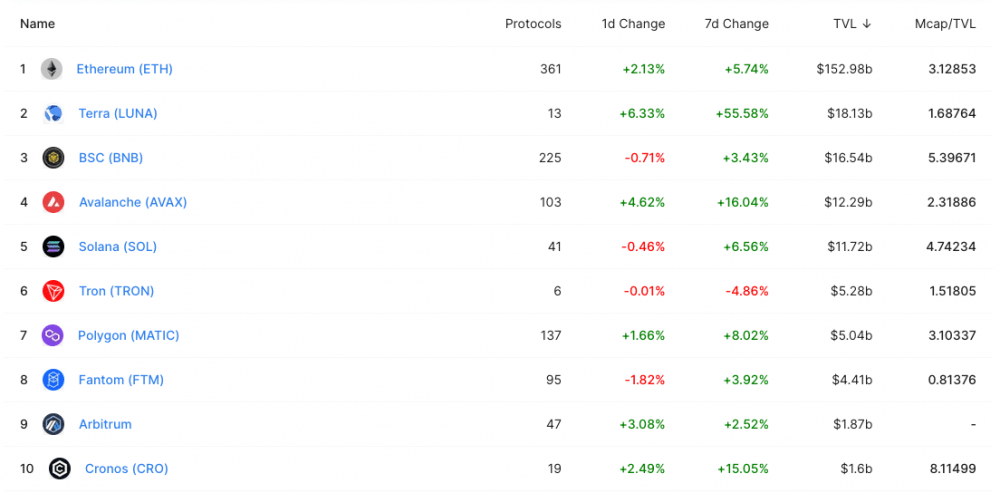Viewport: 1000px width, 493px height.
Task: Open the Ethereum (ETH) chain link
Action: click(x=125, y=69)
